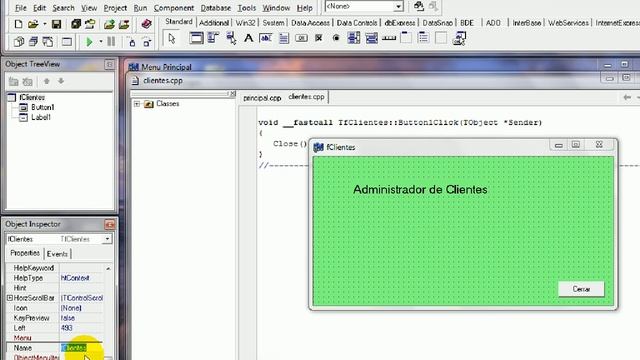Click the Cerrar button on fClientes form

[x=581, y=289]
